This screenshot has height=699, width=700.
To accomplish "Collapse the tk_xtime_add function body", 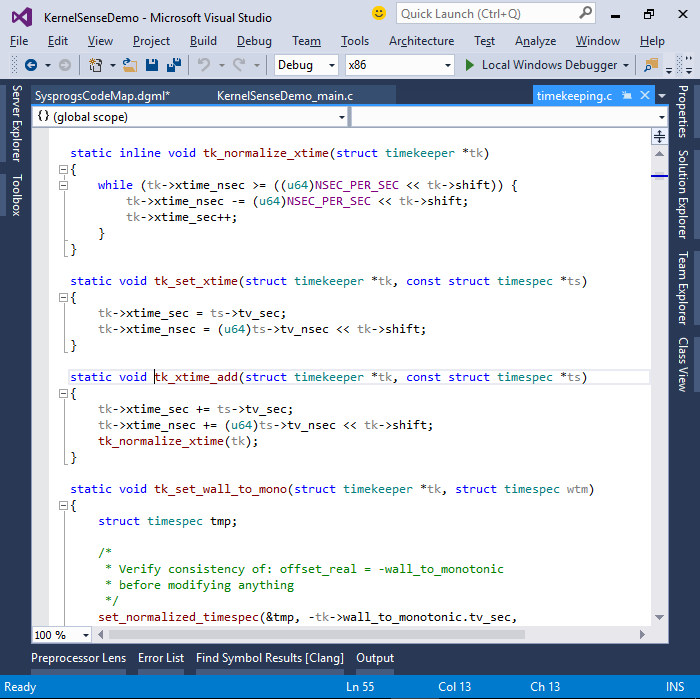I will 63,393.
